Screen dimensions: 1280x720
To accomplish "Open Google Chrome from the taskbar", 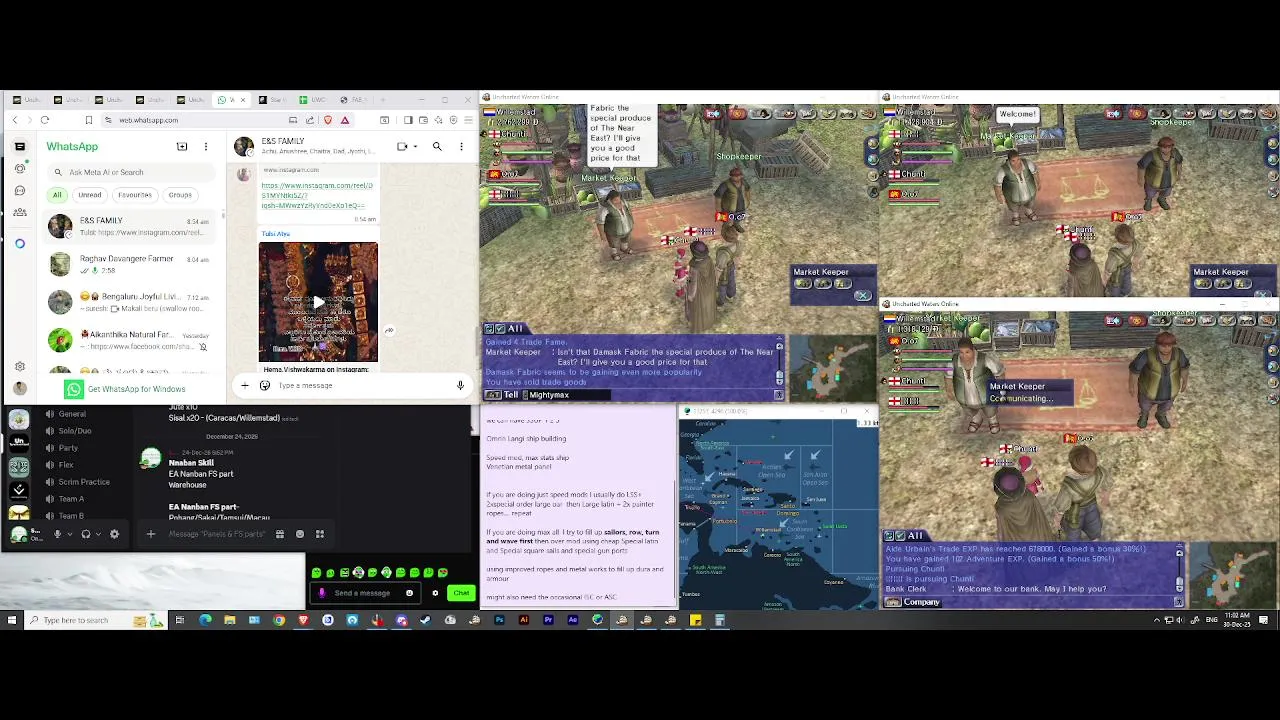I will coord(279,620).
